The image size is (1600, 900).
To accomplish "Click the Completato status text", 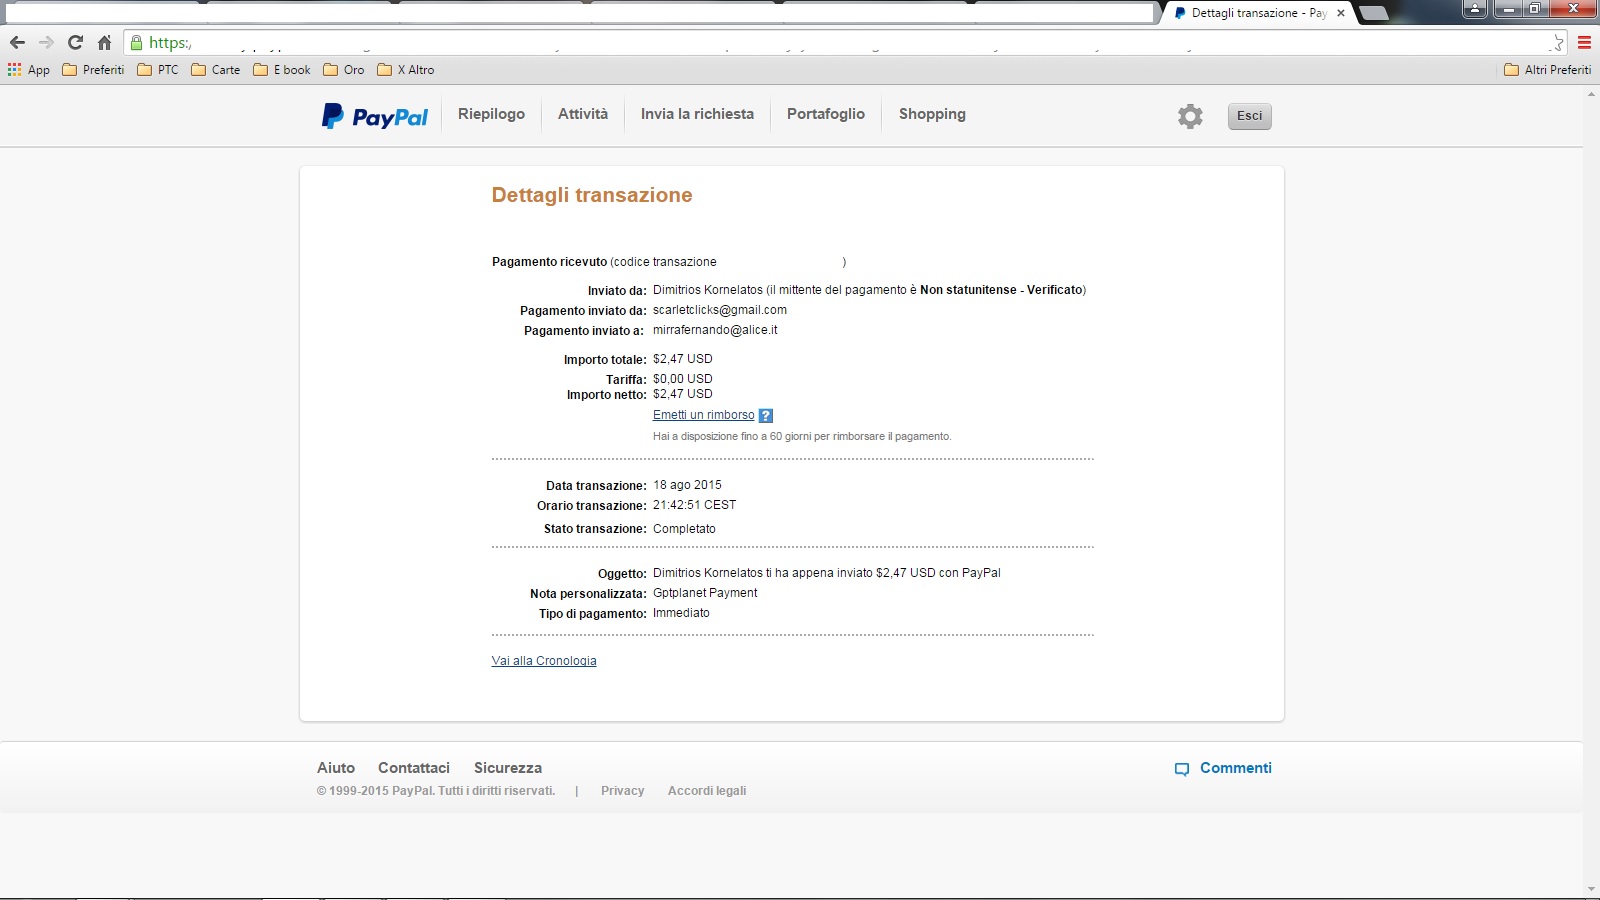I will pos(684,529).
